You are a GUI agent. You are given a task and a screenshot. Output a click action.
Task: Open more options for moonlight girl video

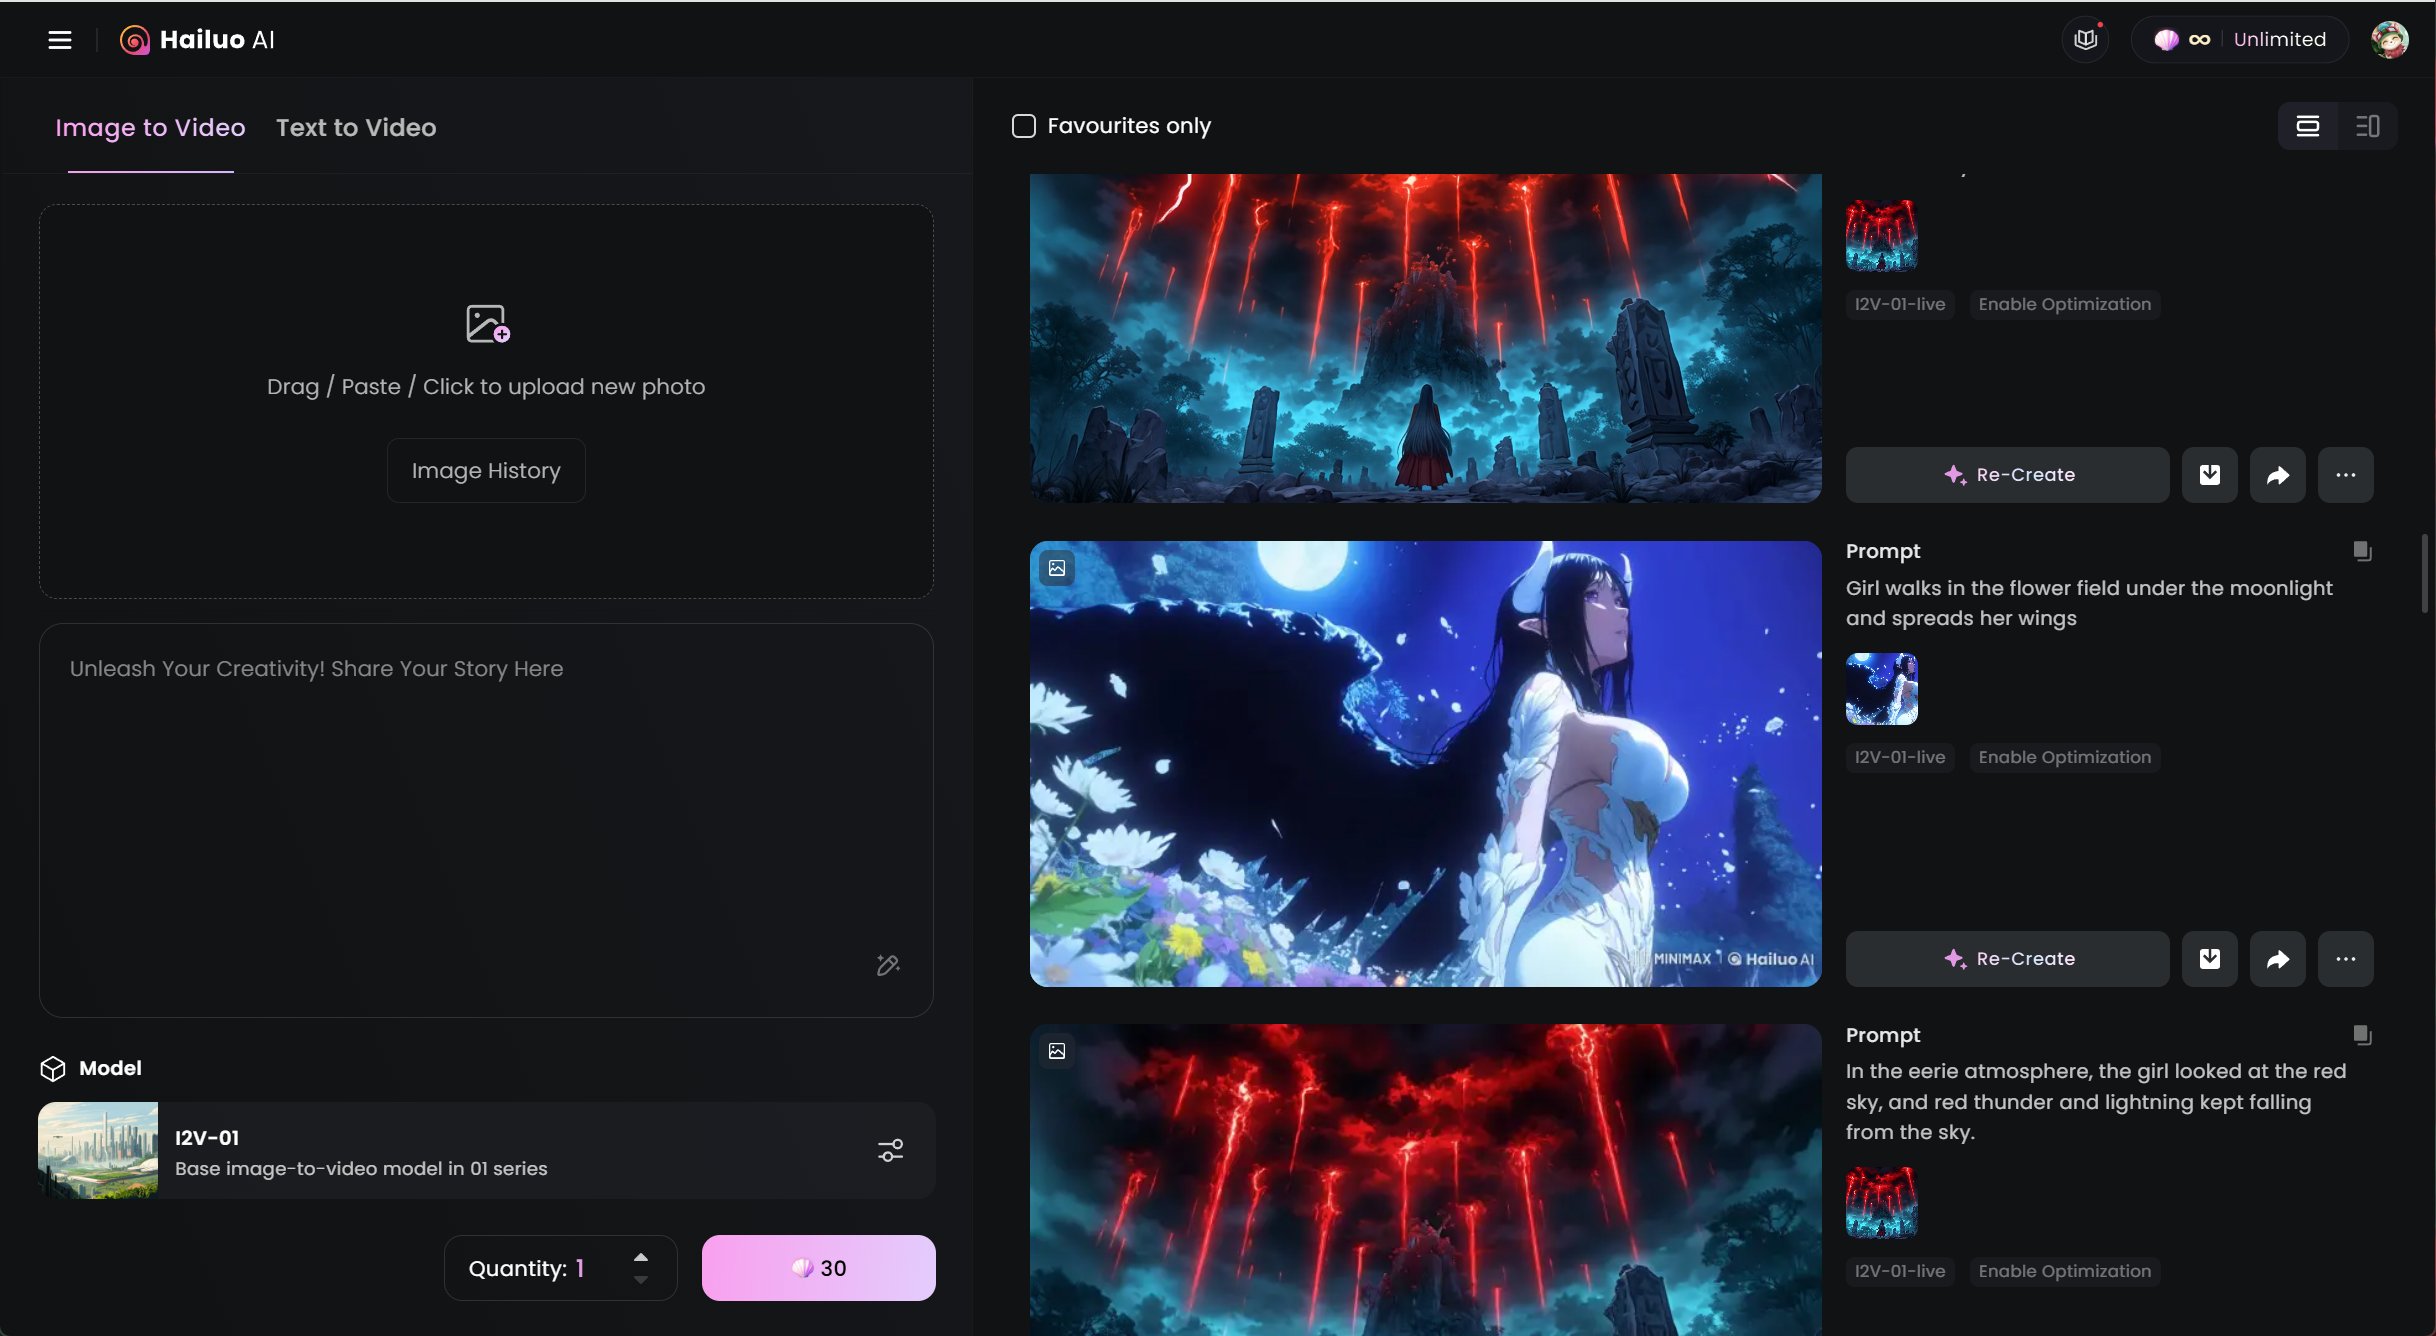[x=2345, y=959]
